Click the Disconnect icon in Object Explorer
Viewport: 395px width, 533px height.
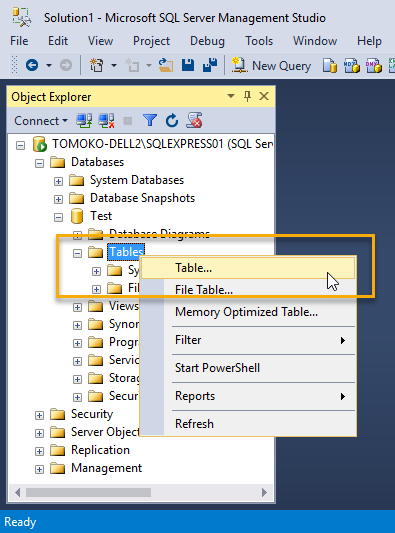pos(106,121)
